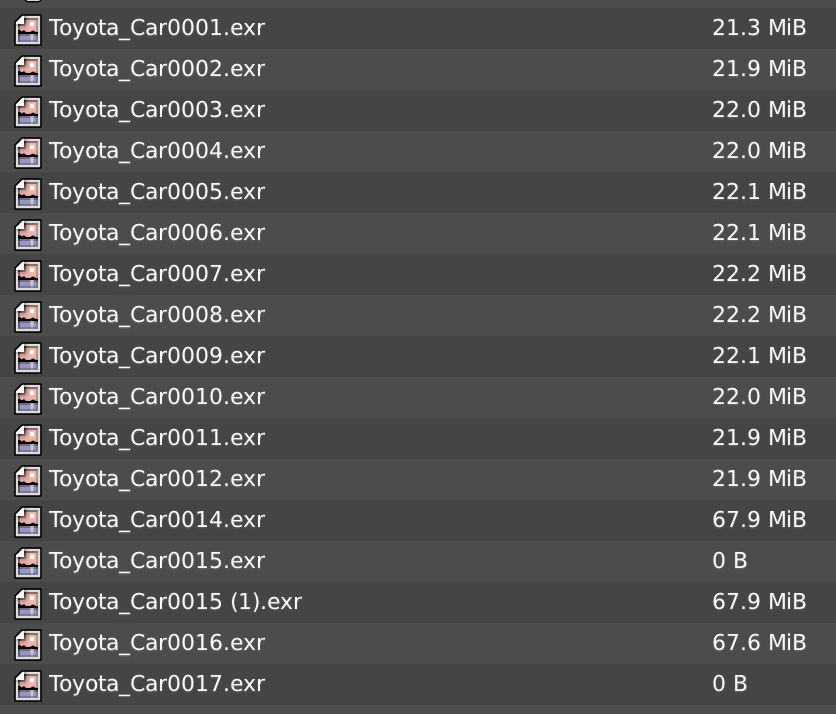Select file name Toyota_Car0007.exr
836x714 pixels.
pyautogui.click(x=157, y=275)
